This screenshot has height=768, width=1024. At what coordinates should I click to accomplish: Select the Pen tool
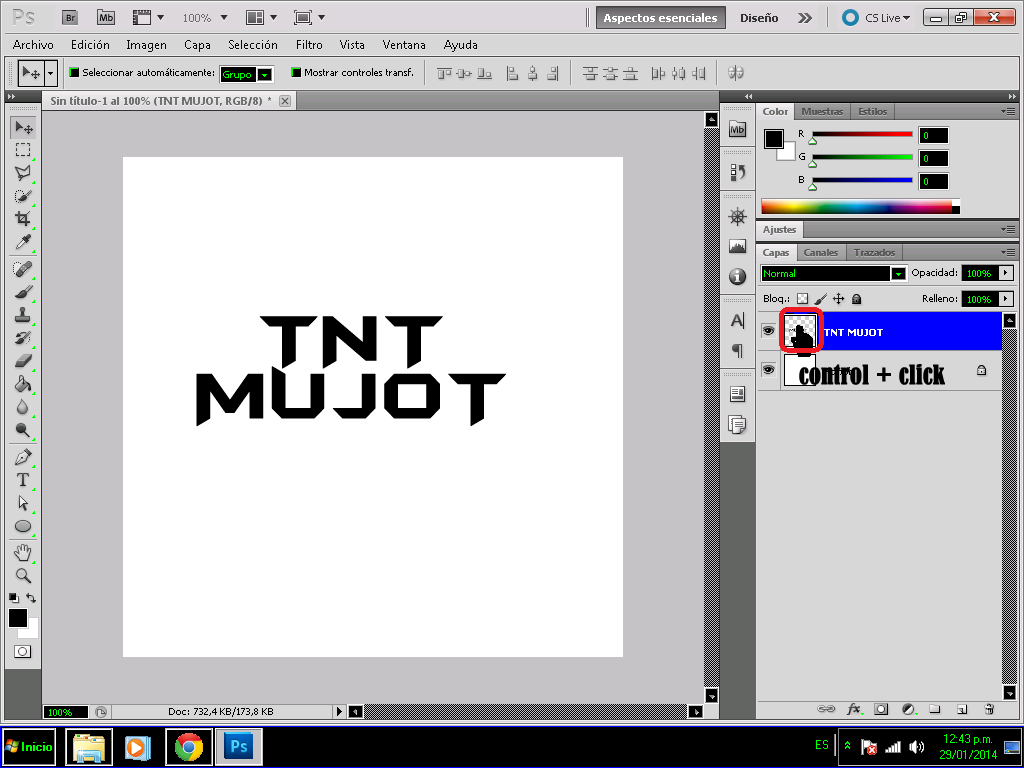tap(22, 457)
